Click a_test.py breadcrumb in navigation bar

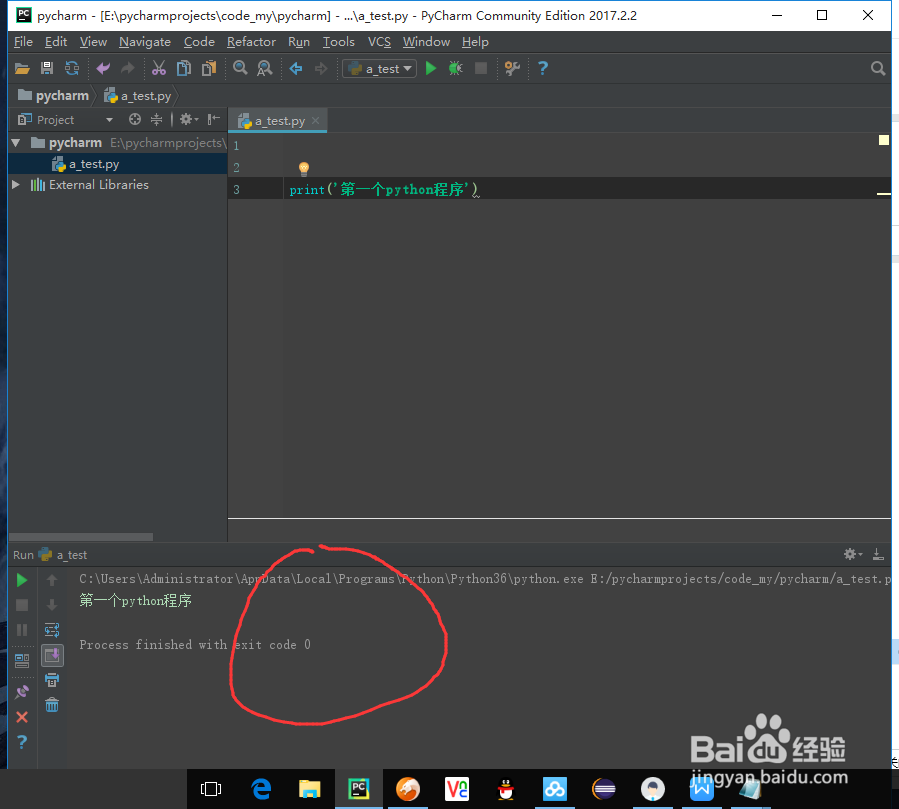click(138, 96)
